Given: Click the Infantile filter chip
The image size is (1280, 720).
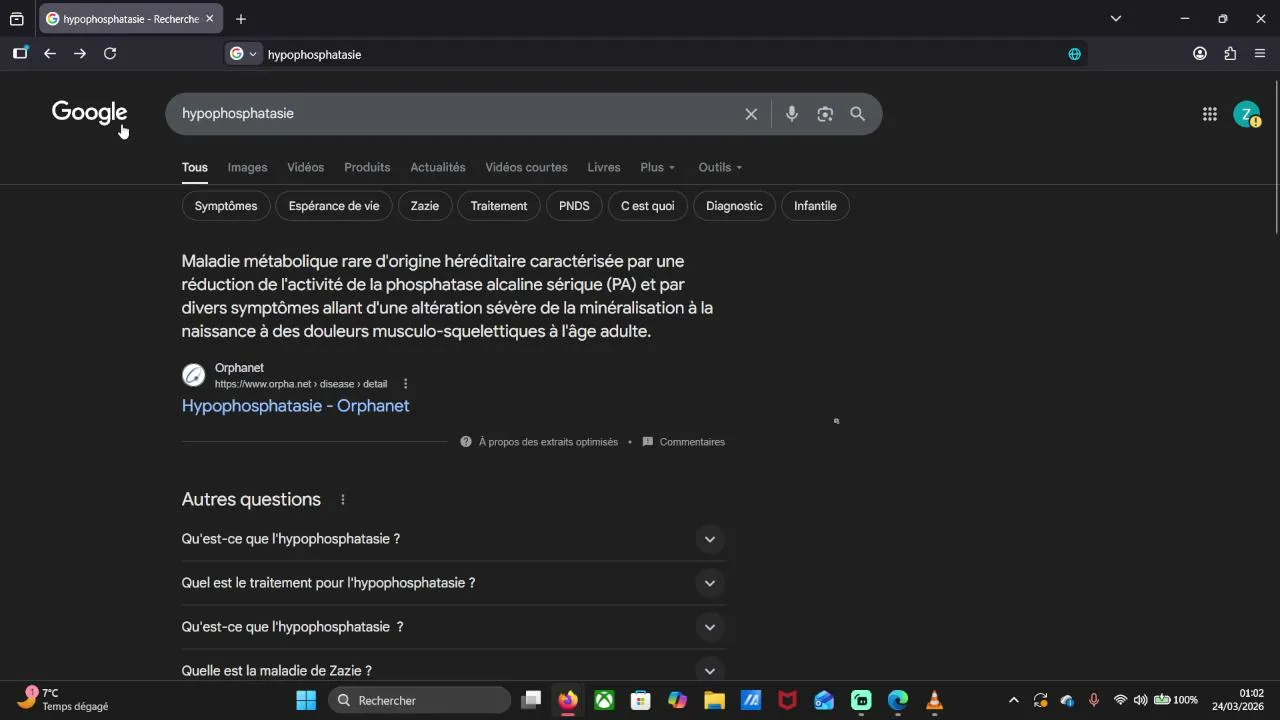Looking at the screenshot, I should [815, 206].
